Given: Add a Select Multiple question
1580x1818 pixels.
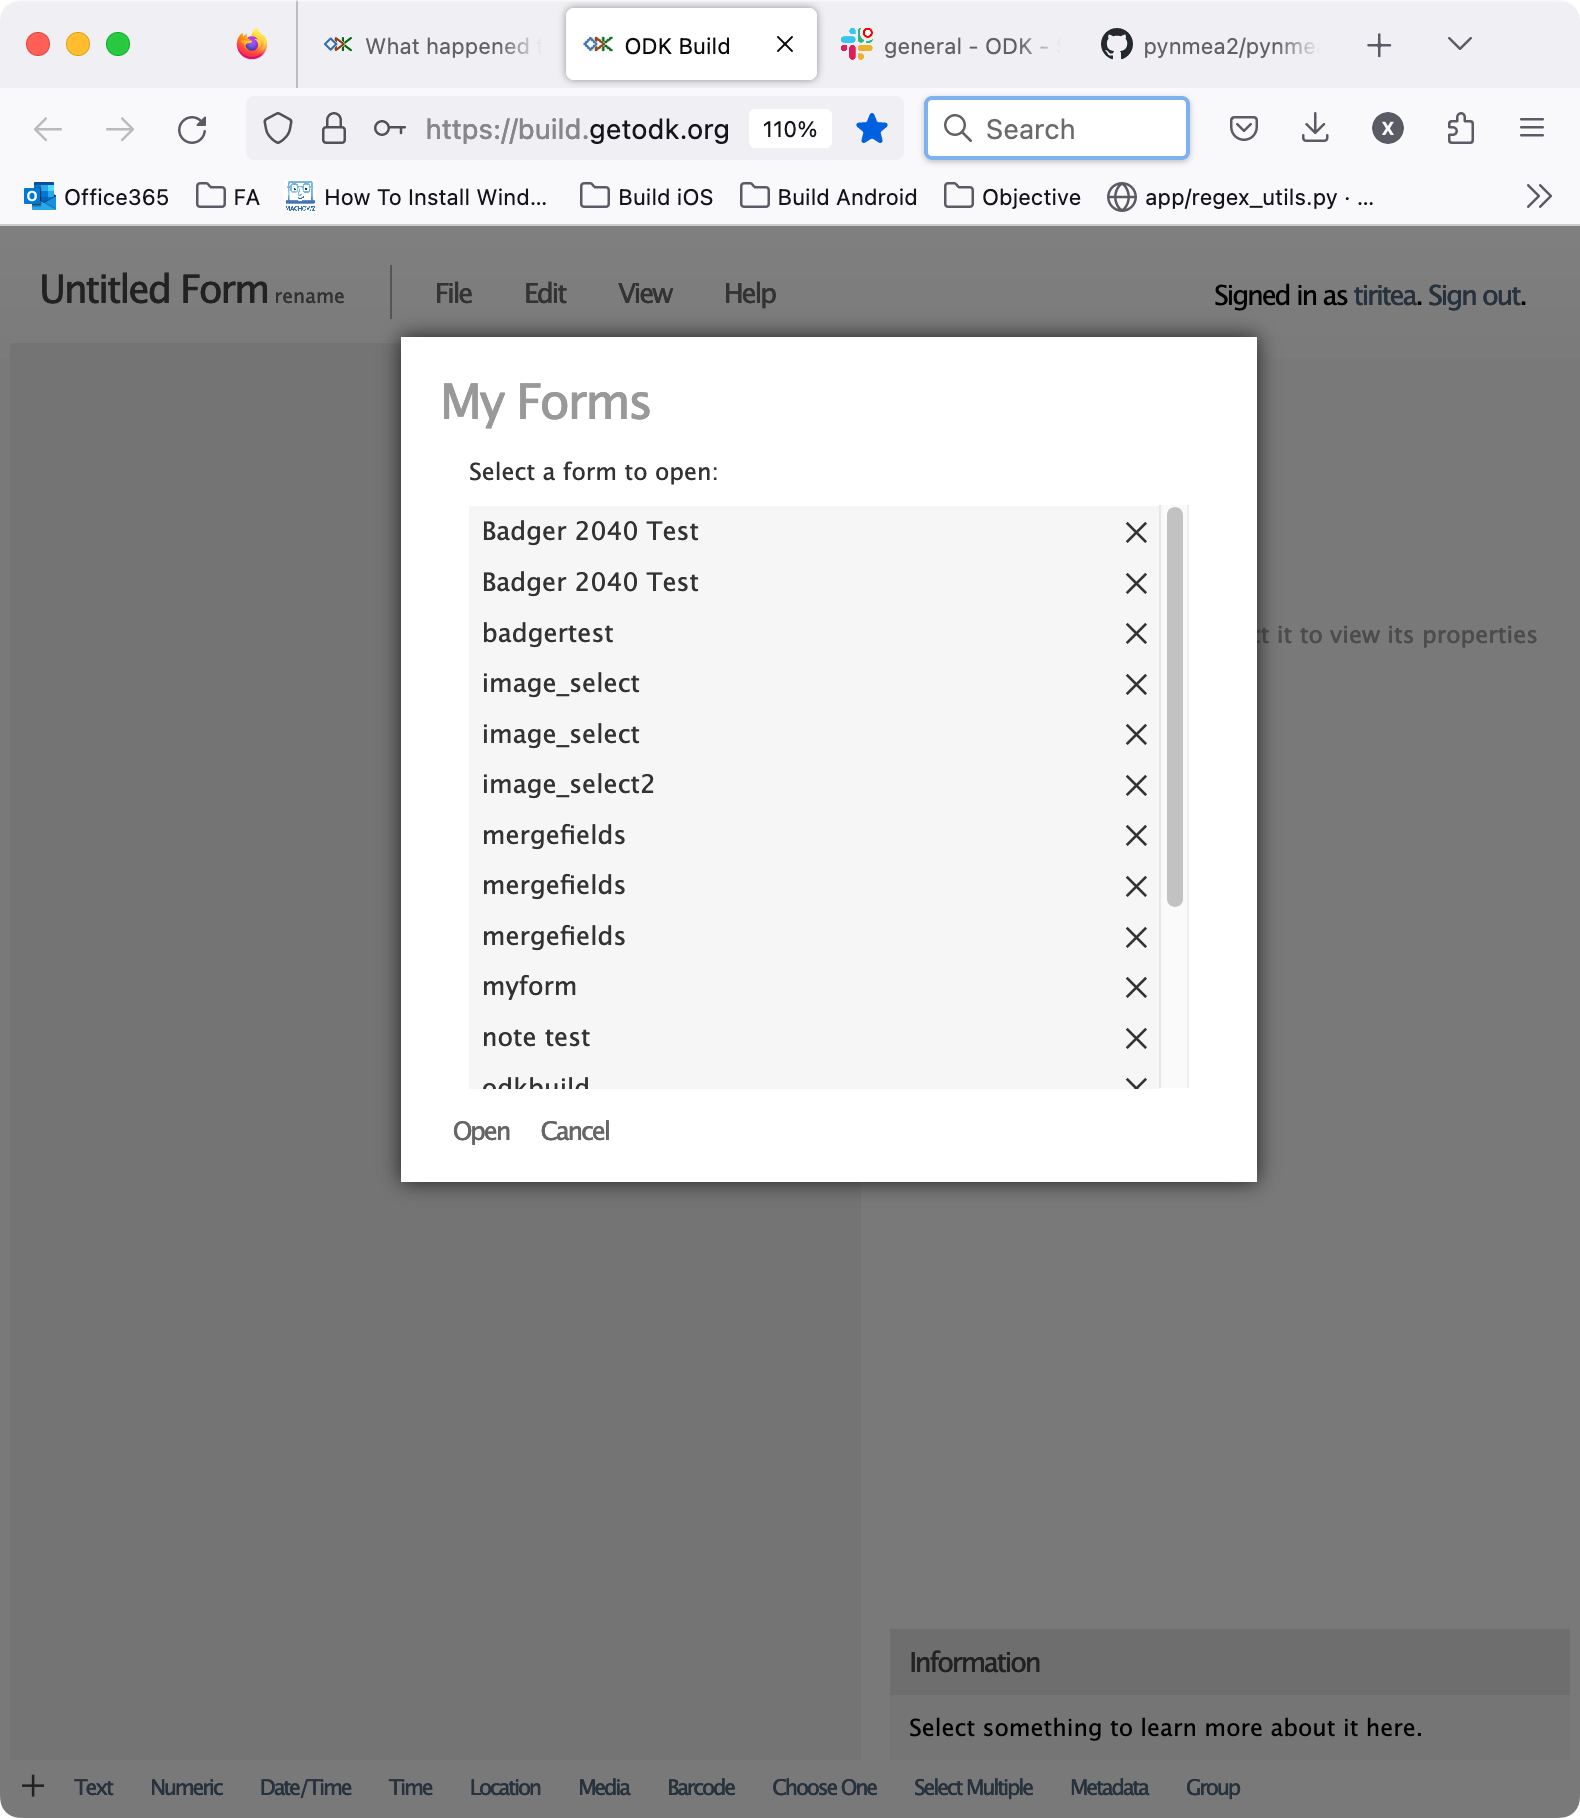Looking at the screenshot, I should (973, 1787).
